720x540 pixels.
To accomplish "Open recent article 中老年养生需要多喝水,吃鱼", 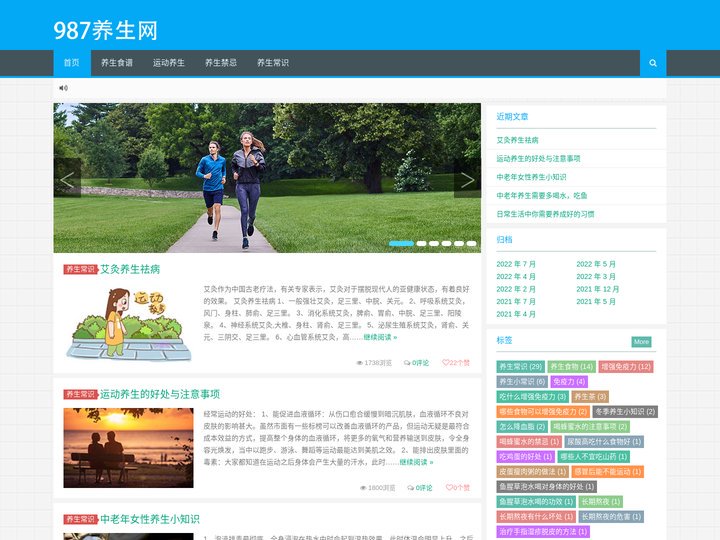I will [x=542, y=195].
